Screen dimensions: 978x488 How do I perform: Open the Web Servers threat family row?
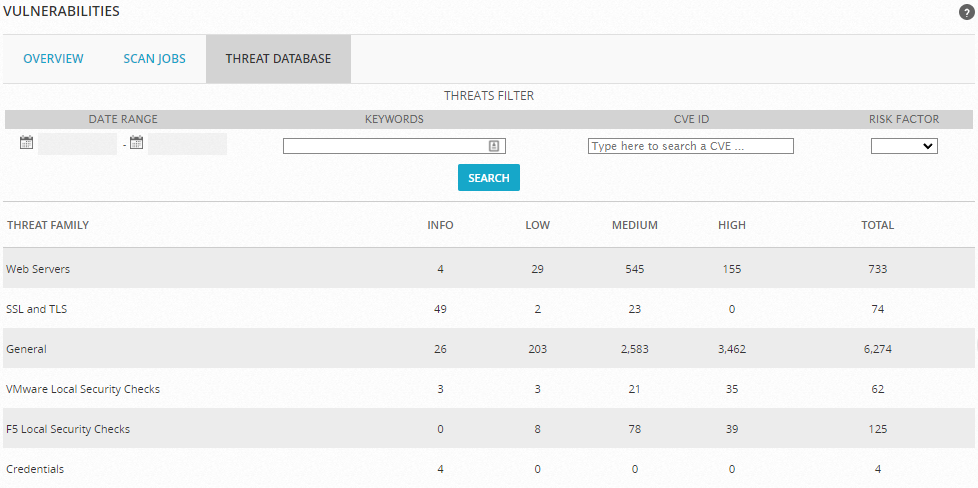489,269
